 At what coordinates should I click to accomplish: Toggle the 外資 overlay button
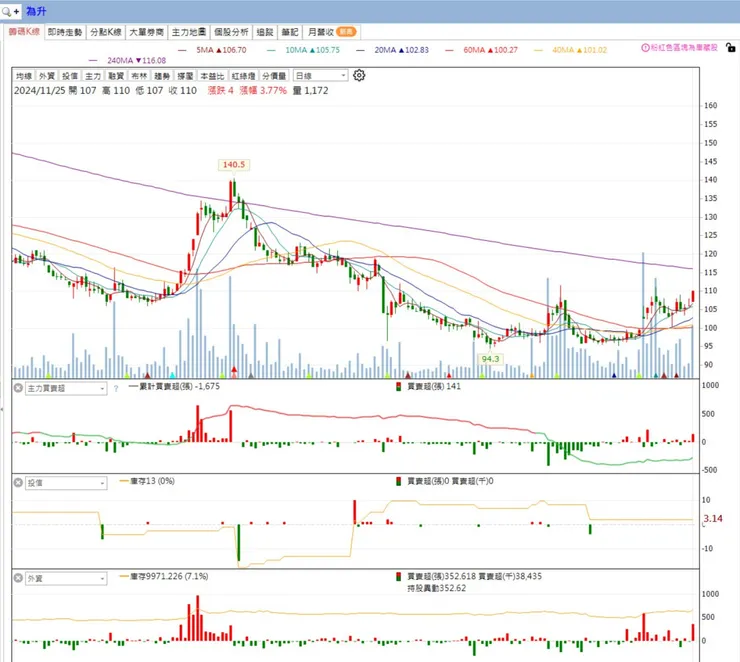tap(47, 75)
